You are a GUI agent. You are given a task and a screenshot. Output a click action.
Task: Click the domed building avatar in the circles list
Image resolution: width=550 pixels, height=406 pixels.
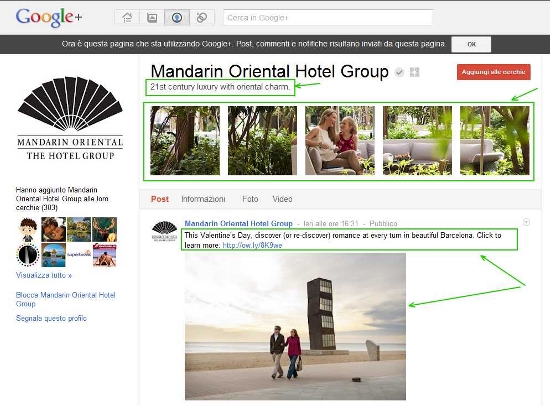pyautogui.click(x=53, y=255)
